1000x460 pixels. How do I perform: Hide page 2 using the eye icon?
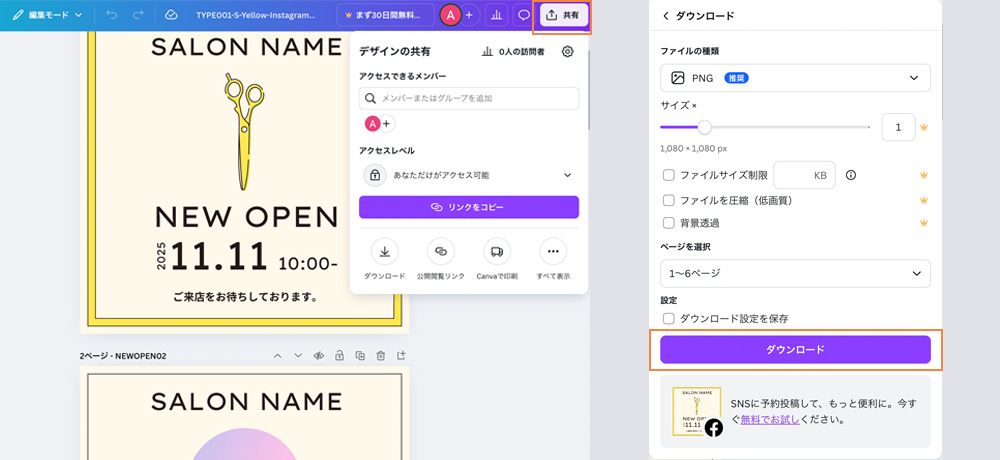[319, 355]
